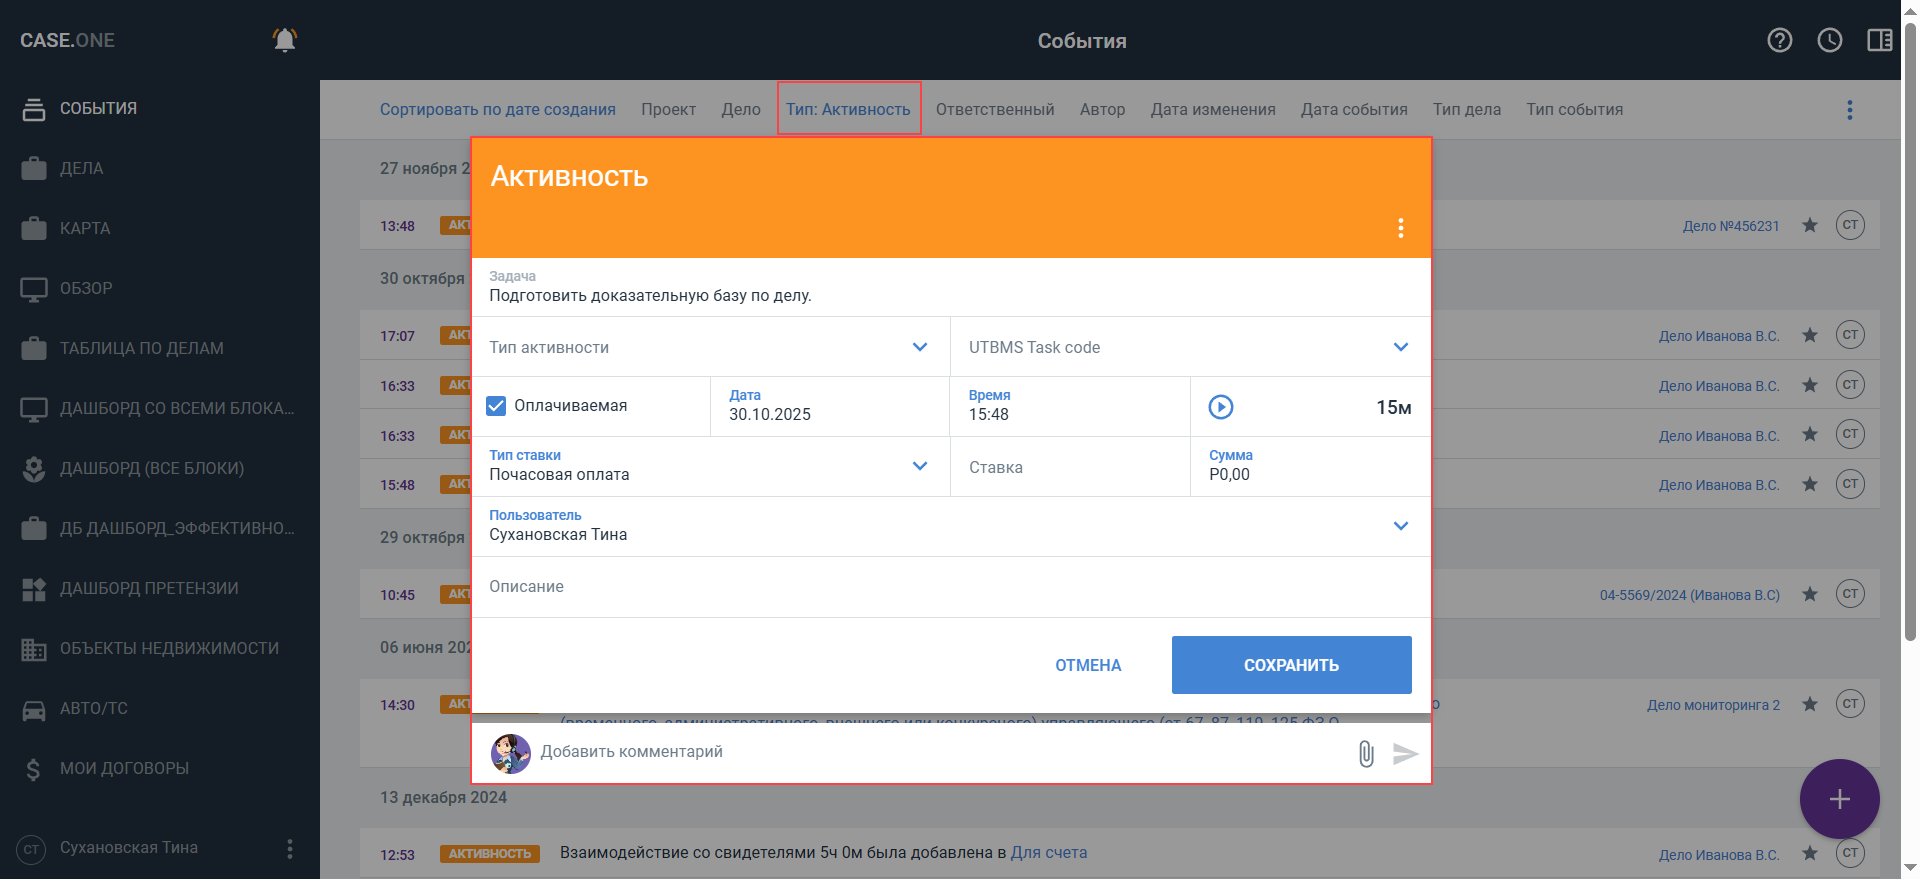1920x879 pixels.
Task: Click the ОТМЕНА button
Action: (1088, 665)
